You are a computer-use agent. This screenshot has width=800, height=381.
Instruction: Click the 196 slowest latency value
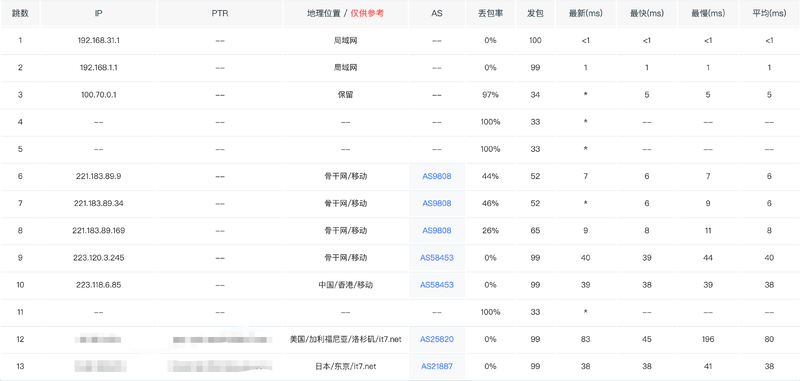click(x=708, y=339)
